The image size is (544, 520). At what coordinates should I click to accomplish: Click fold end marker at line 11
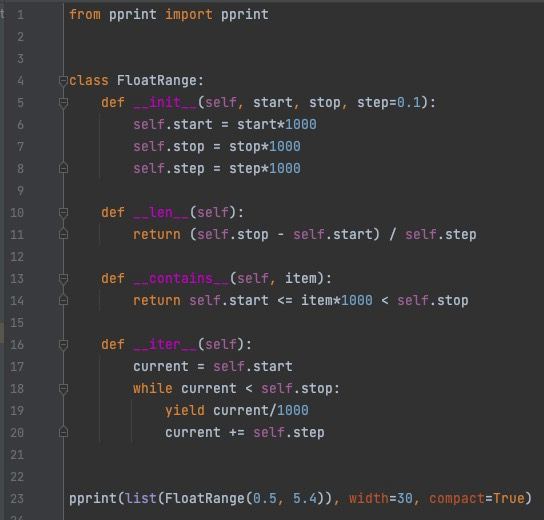63,234
